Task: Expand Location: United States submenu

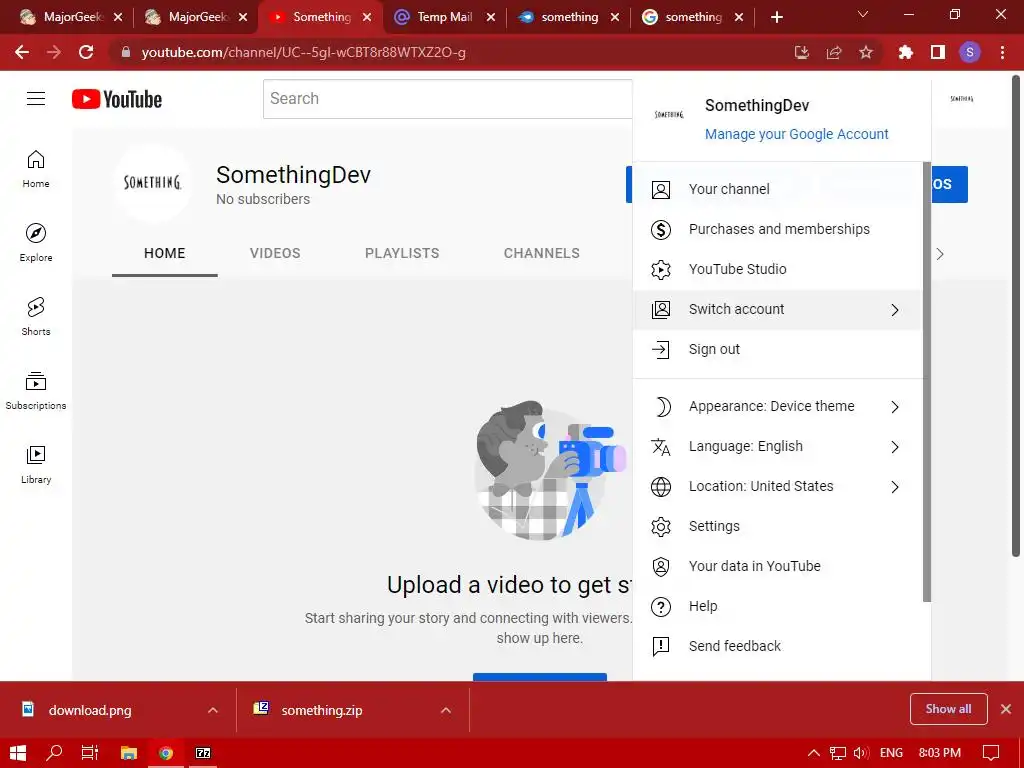Action: (895, 487)
